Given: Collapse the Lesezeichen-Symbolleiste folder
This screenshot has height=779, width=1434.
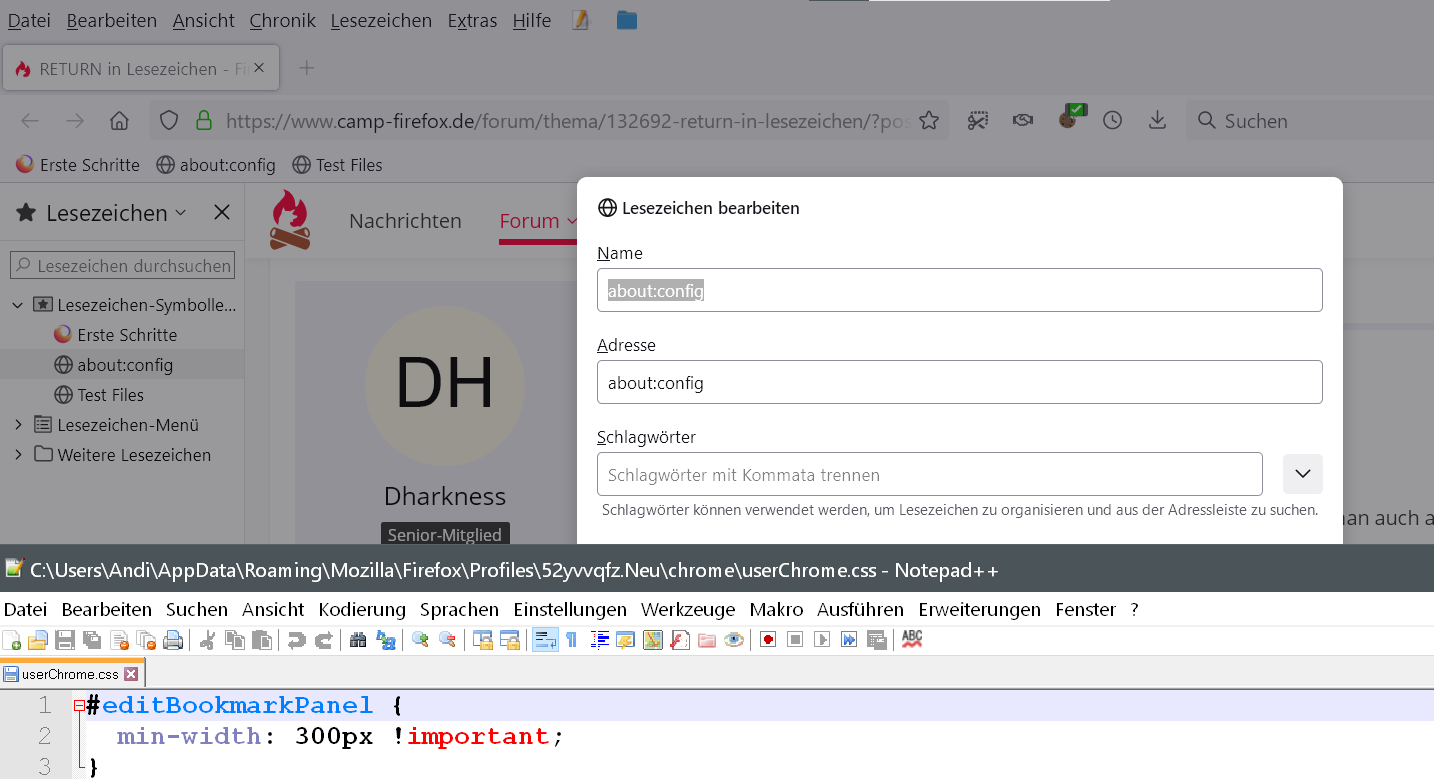Looking at the screenshot, I should [18, 305].
